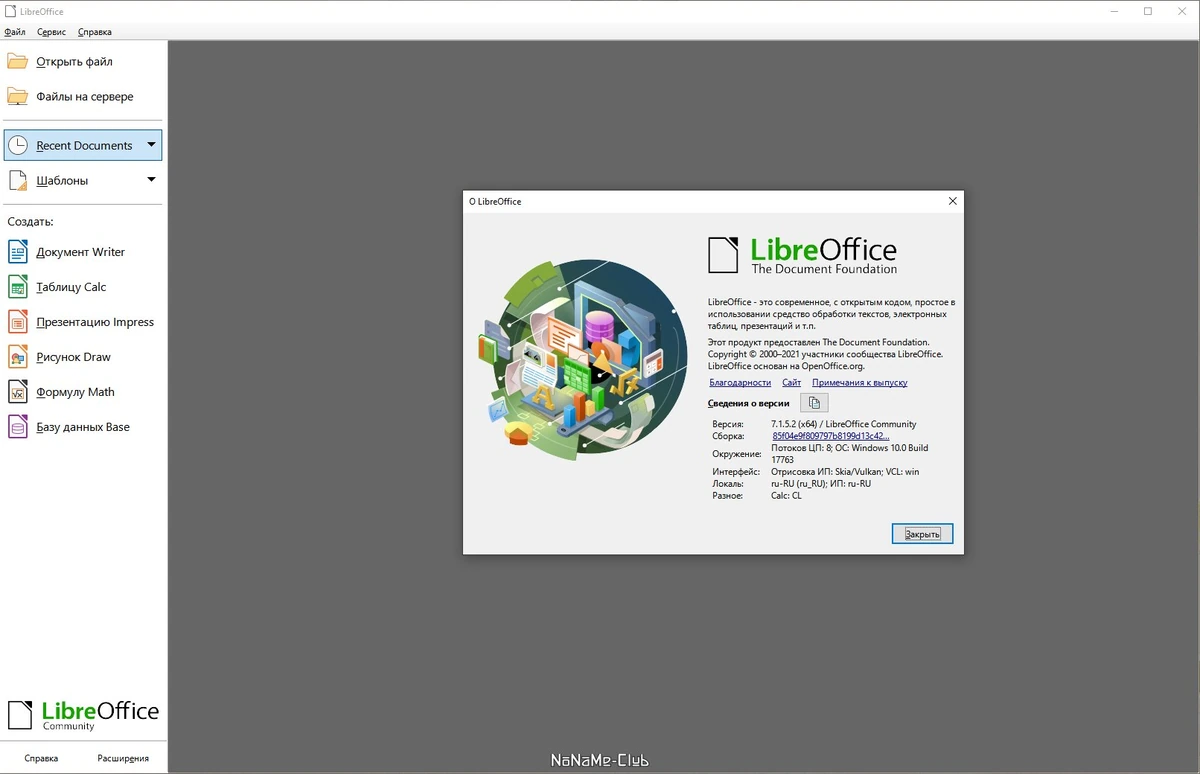Click the Draw drawing icon
This screenshot has height=774, width=1200.
click(18, 357)
